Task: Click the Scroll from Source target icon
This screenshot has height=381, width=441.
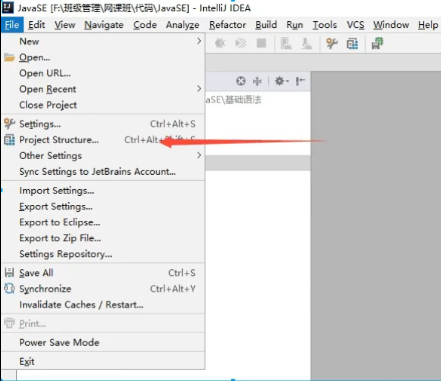Action: click(x=241, y=81)
